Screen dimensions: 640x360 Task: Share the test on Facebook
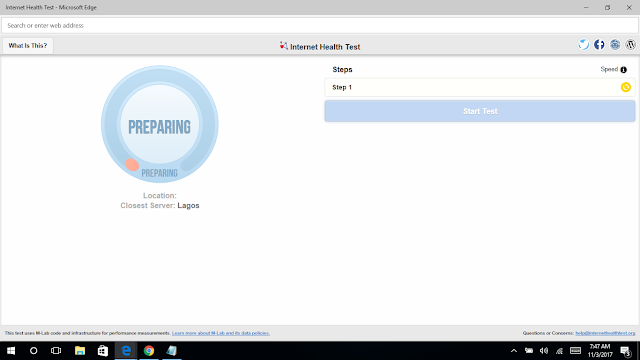tap(599, 44)
